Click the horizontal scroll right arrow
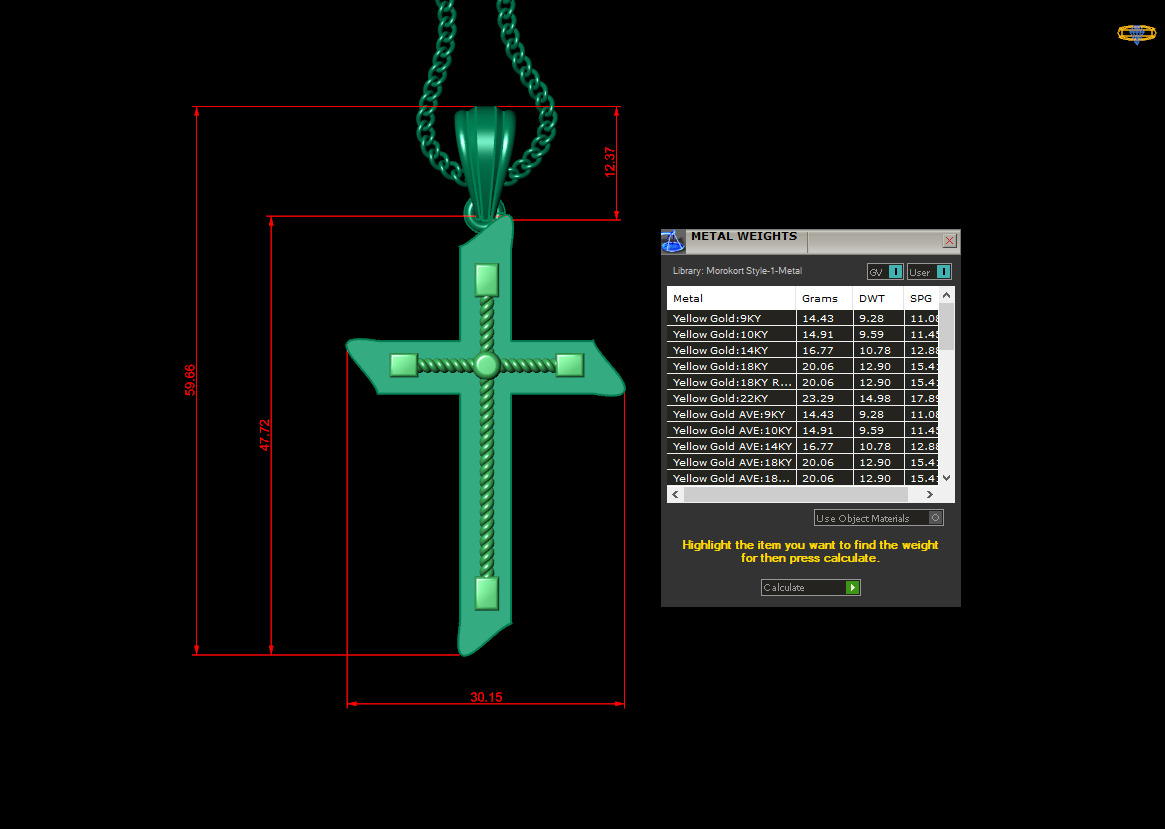1165x829 pixels. (x=929, y=494)
